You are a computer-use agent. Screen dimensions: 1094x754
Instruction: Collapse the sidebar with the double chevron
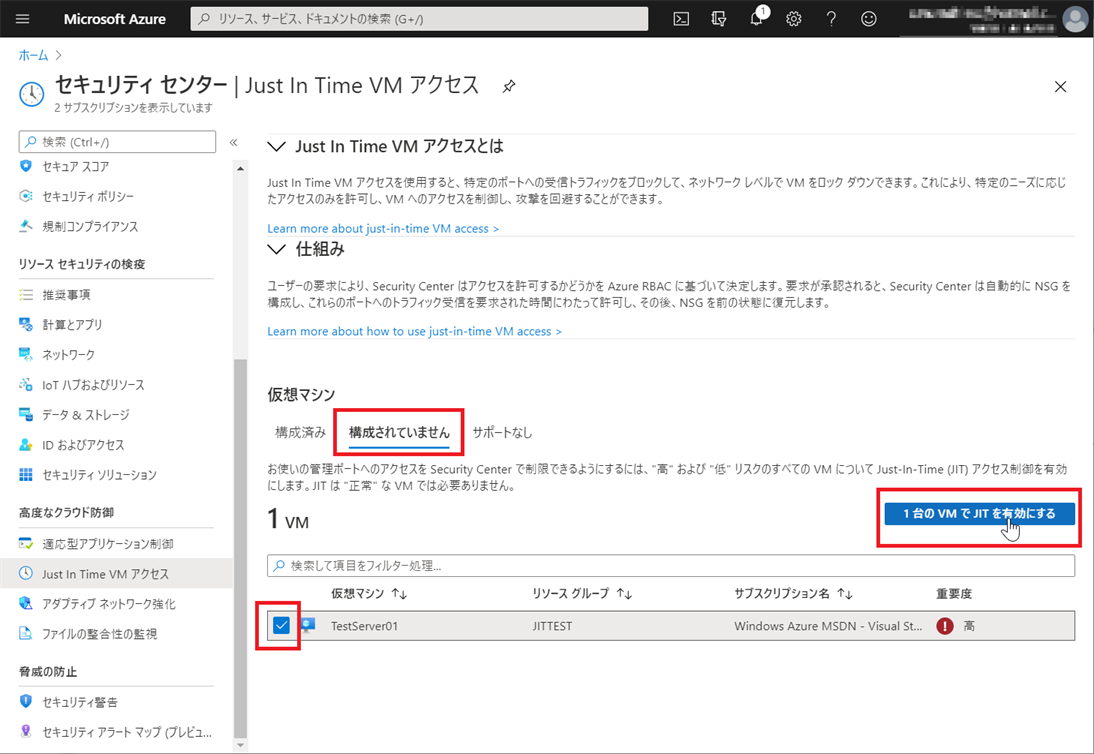[x=234, y=142]
